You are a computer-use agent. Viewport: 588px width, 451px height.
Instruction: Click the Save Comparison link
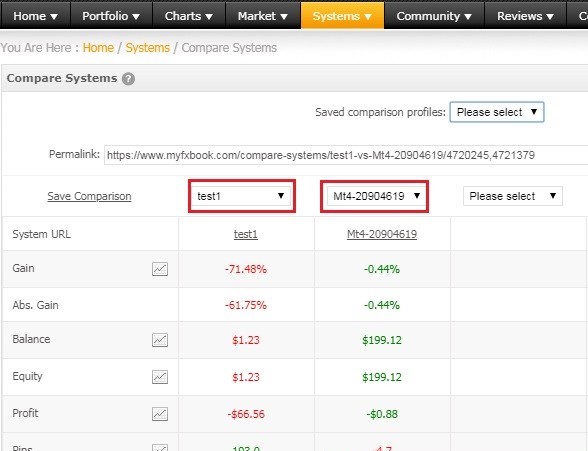pos(89,196)
